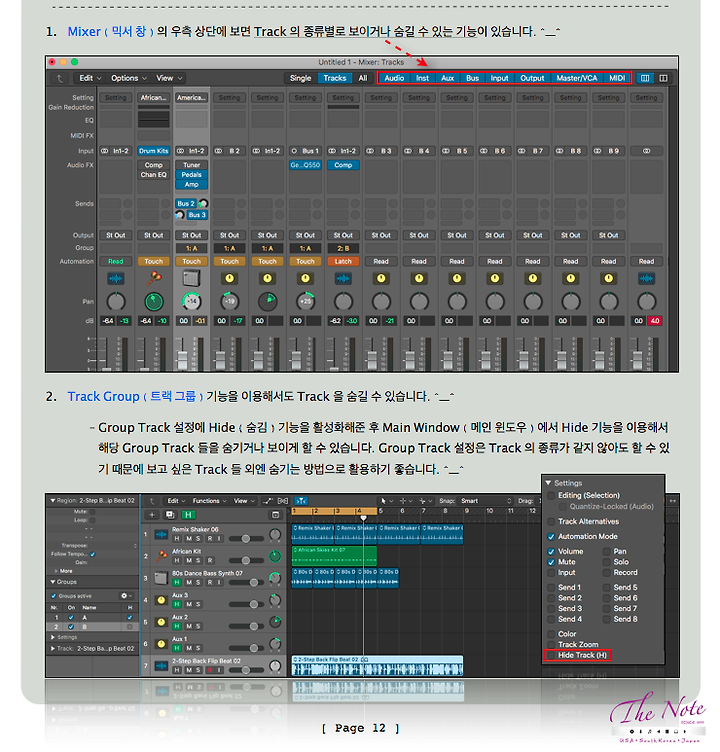Enable the Solo checkbox in group Settings

pyautogui.click(x=607, y=562)
